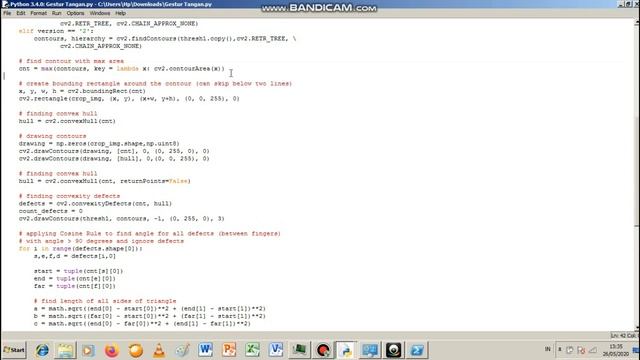The height and width of the screenshot is (360, 640).
Task: Click the 'end = tuple(cnt[e][0])' line
Action: pyautogui.click(x=75, y=279)
